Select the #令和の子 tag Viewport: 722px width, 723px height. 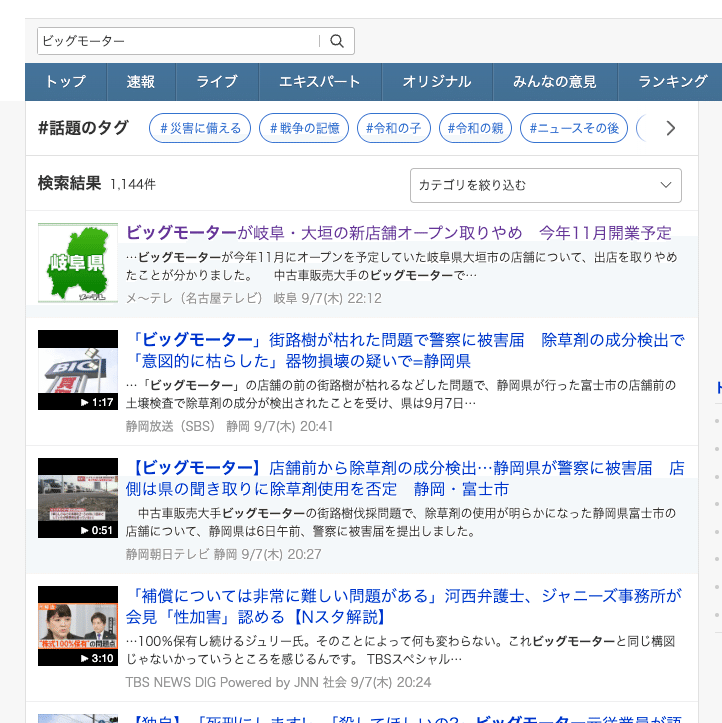[x=394, y=128]
